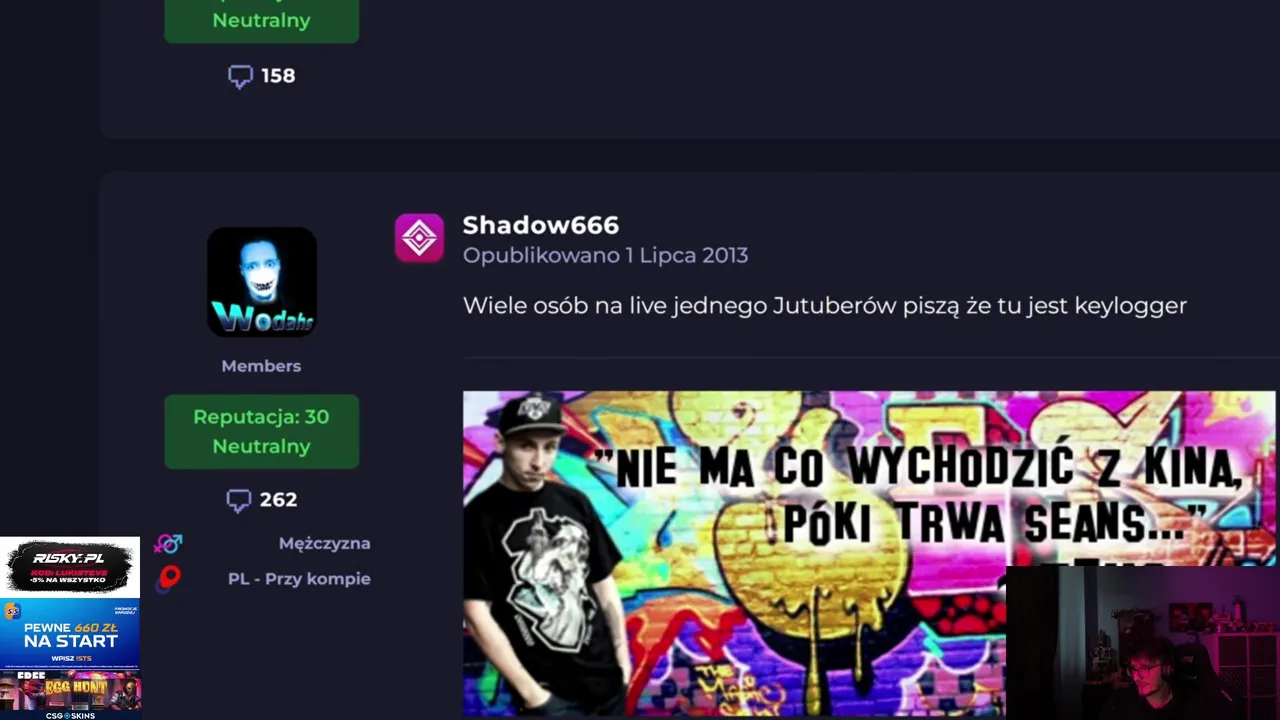Click the speech bubble icon next to 158
The height and width of the screenshot is (720, 1280).
click(240, 76)
